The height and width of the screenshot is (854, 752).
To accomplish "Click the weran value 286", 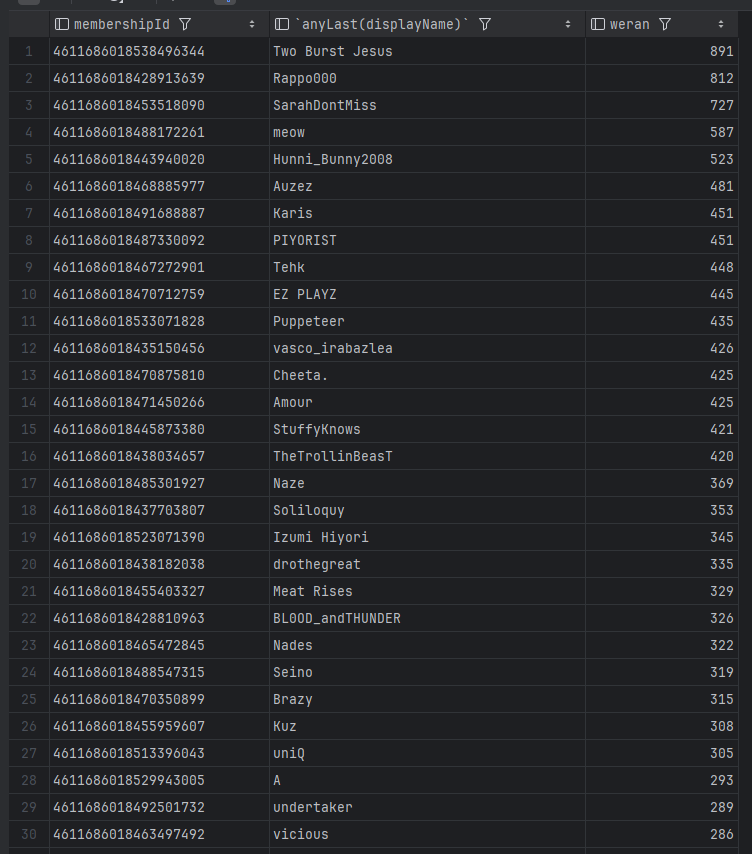I will [662, 834].
